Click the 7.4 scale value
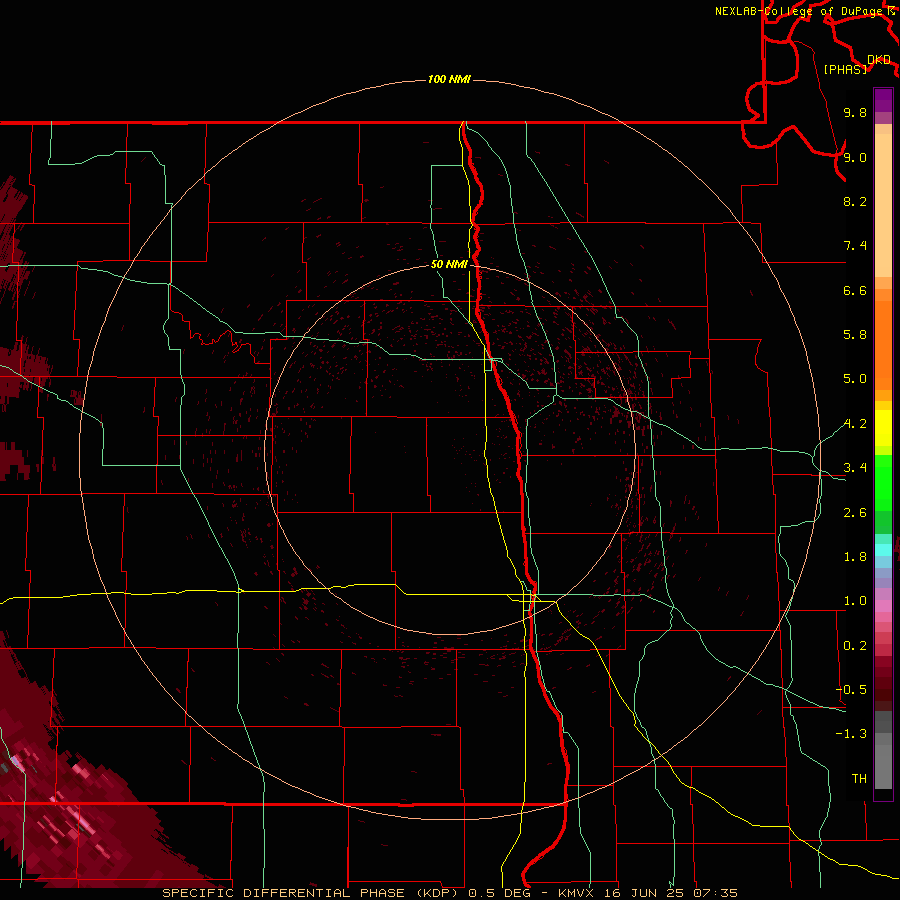The height and width of the screenshot is (900, 900). coord(855,246)
